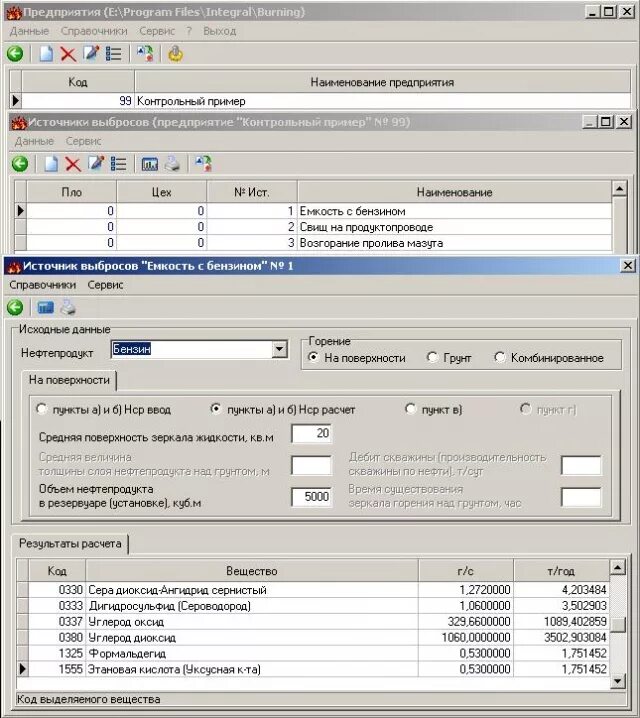The height and width of the screenshot is (718, 640).
Task: Open Сервис menu in source window
Action: coord(105,285)
